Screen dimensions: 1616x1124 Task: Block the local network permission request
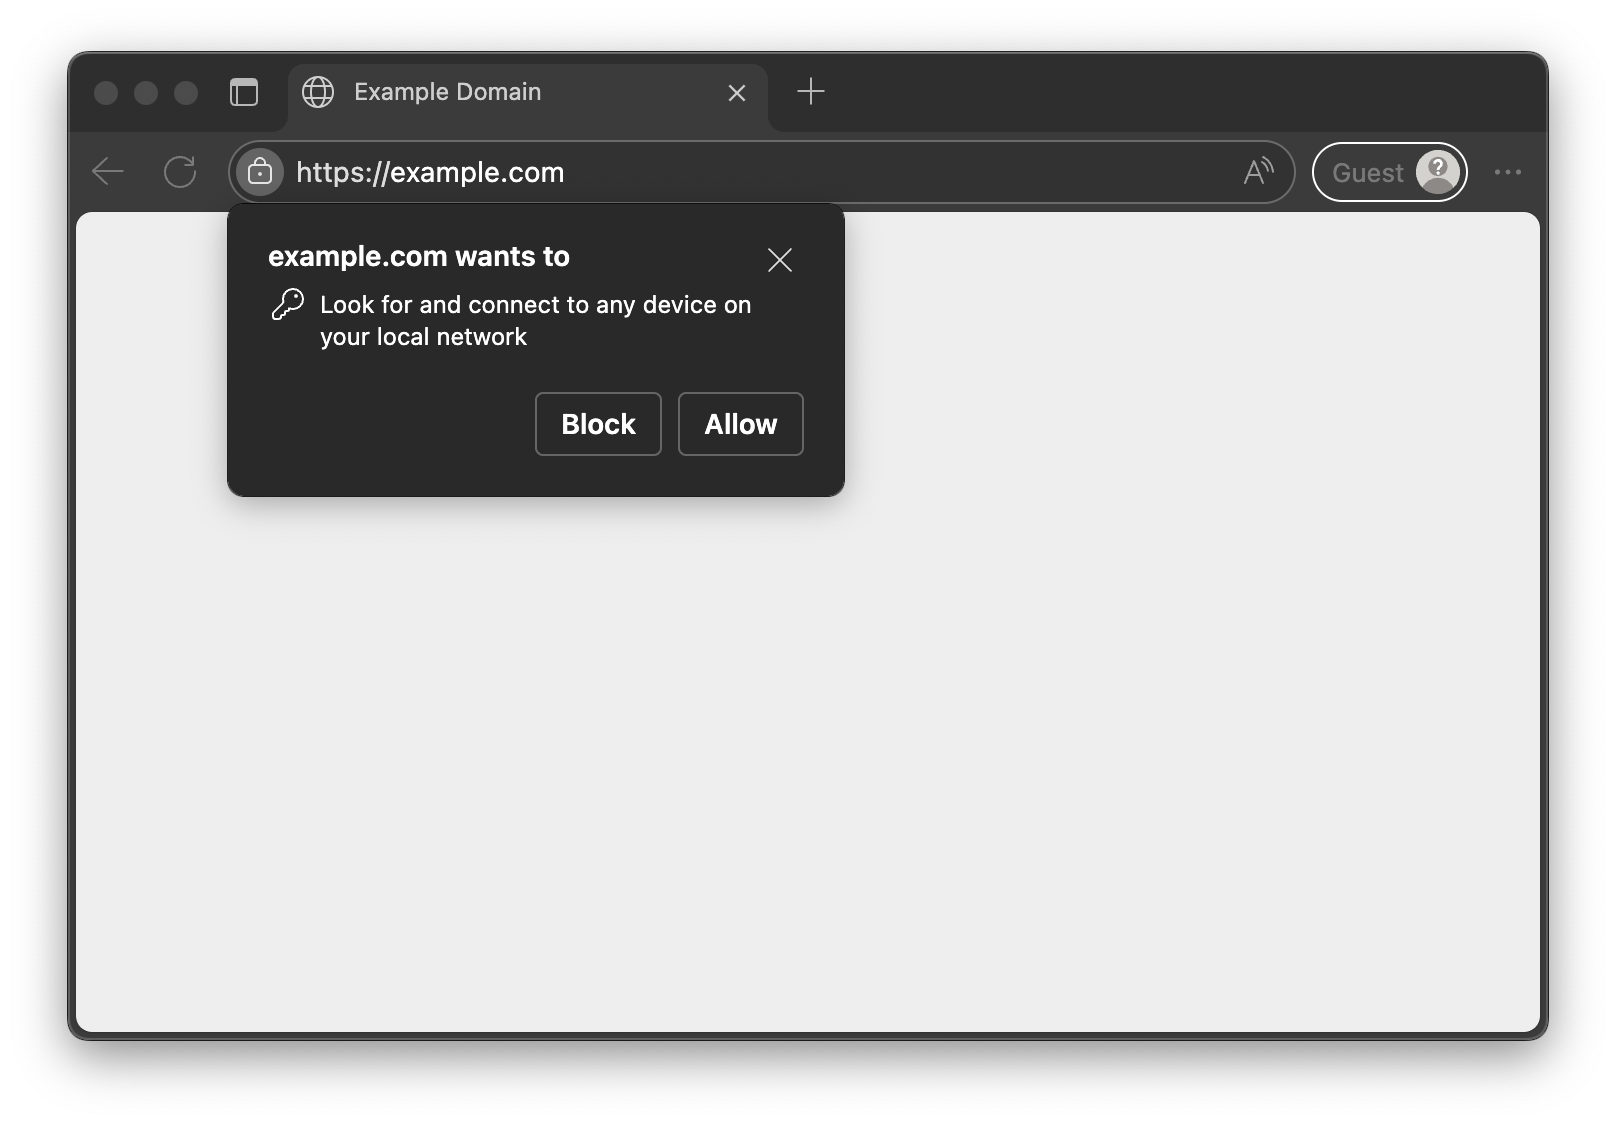(598, 424)
